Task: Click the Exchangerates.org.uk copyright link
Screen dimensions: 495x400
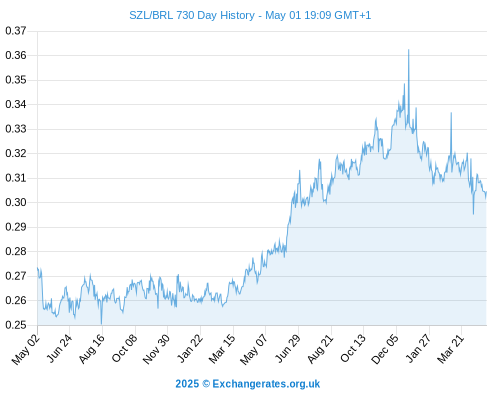Action: 248,384
